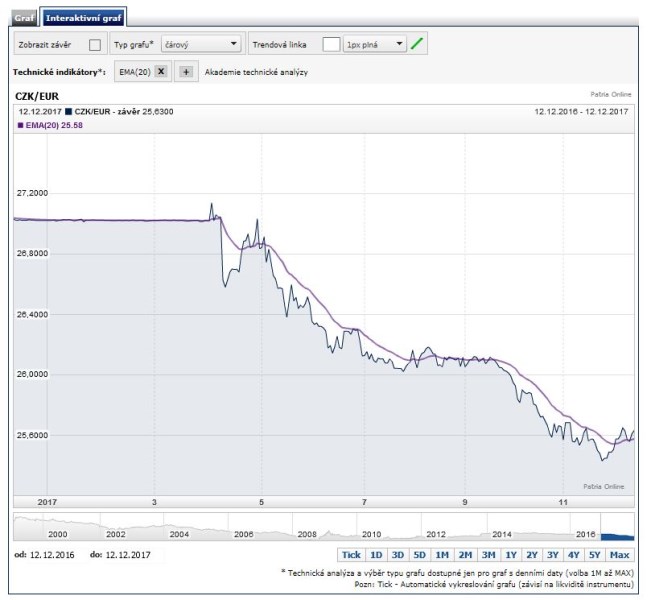The width and height of the screenshot is (651, 600).
Task: Click the highlighted range in overview timeline
Action: click(617, 530)
